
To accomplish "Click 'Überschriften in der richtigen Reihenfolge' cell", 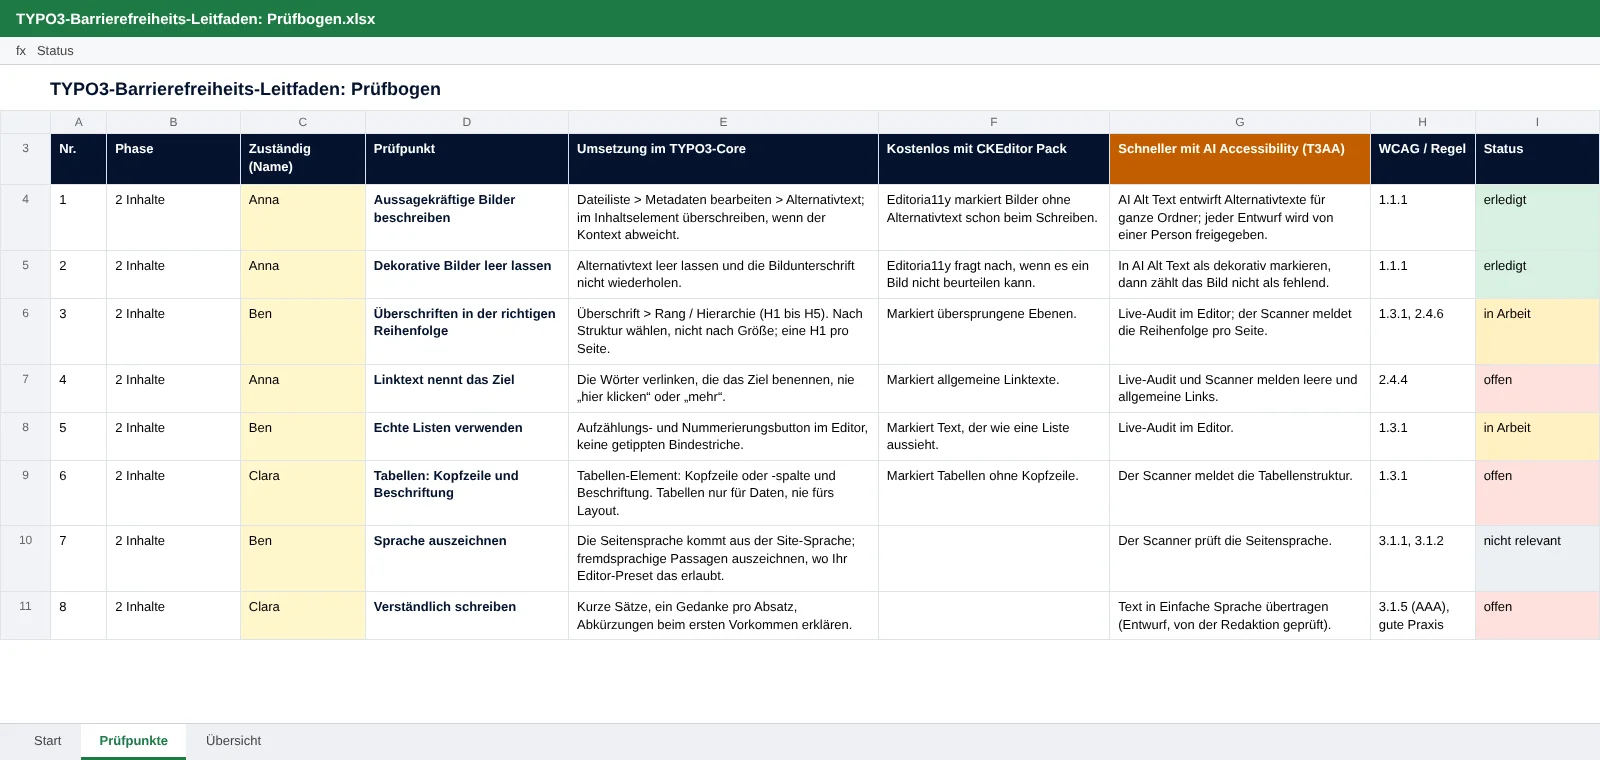I will [467, 331].
